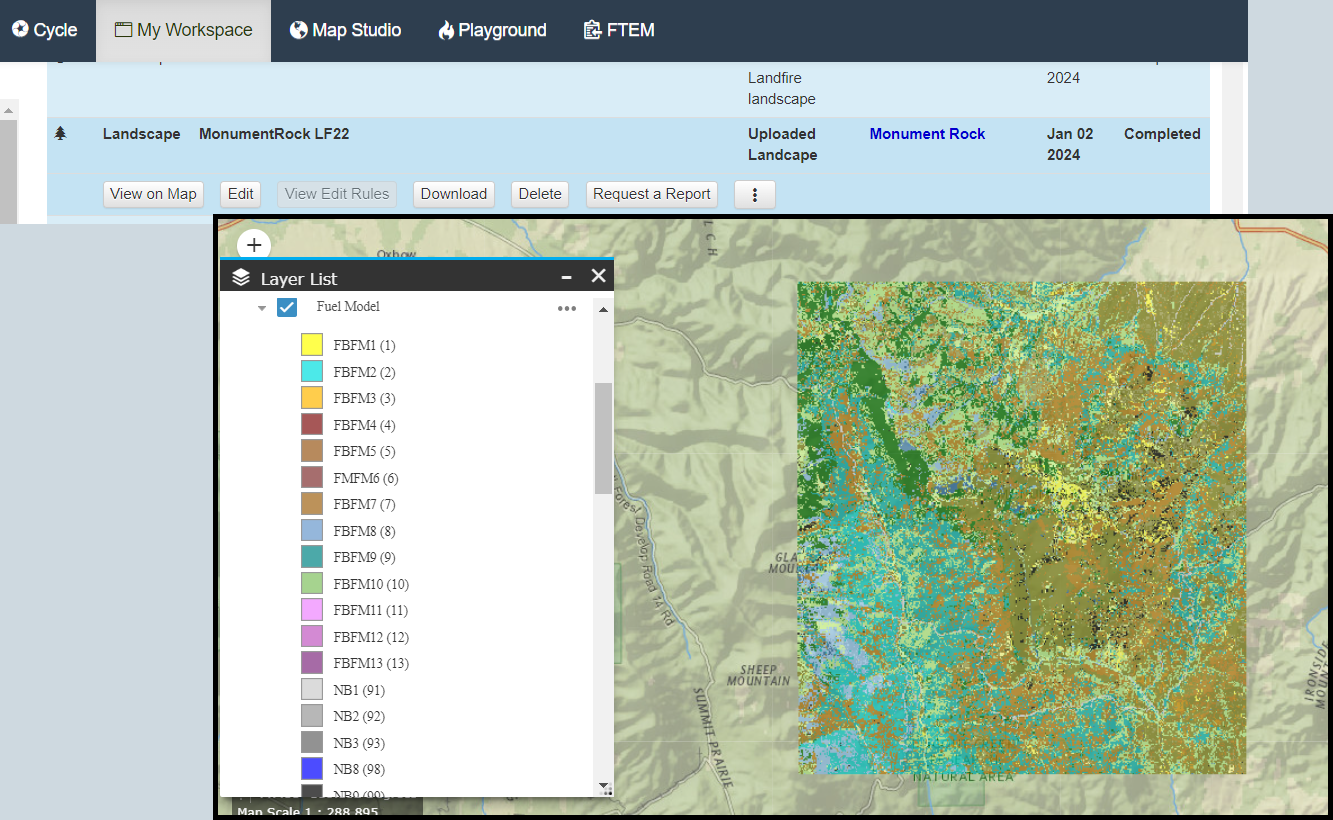
Task: Open the Monument Rock link
Action: [x=927, y=134]
